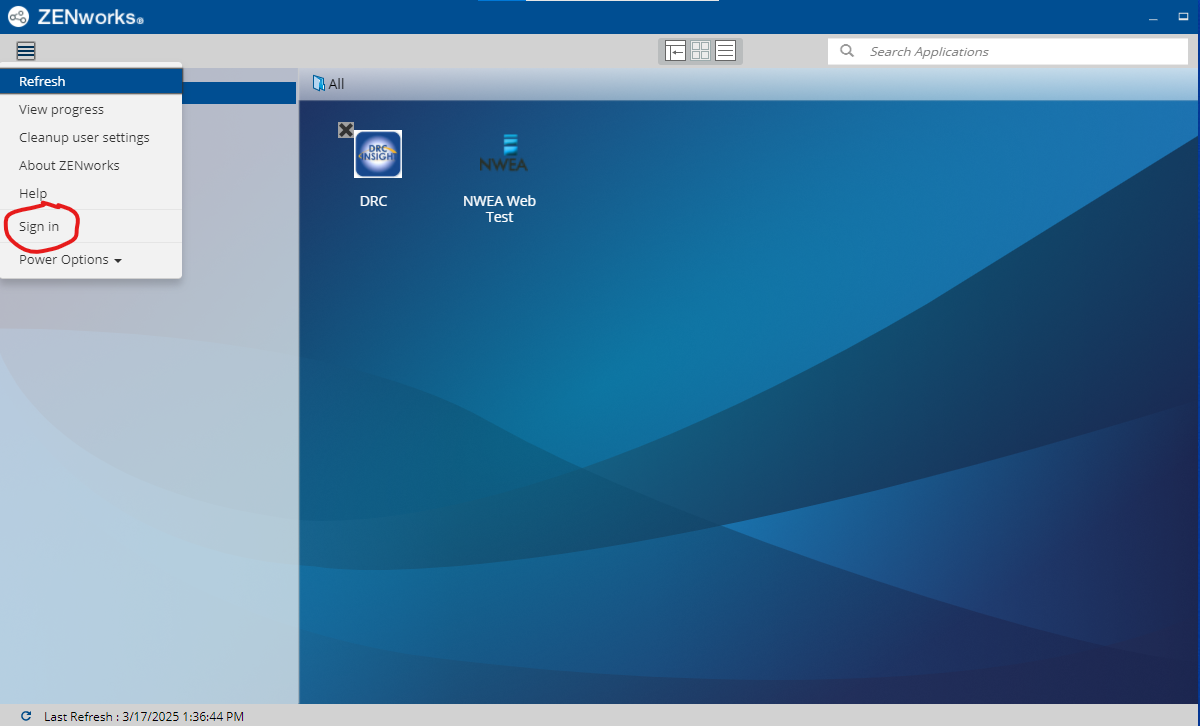
Task: Open About ZENworks from menu
Action: tap(69, 166)
